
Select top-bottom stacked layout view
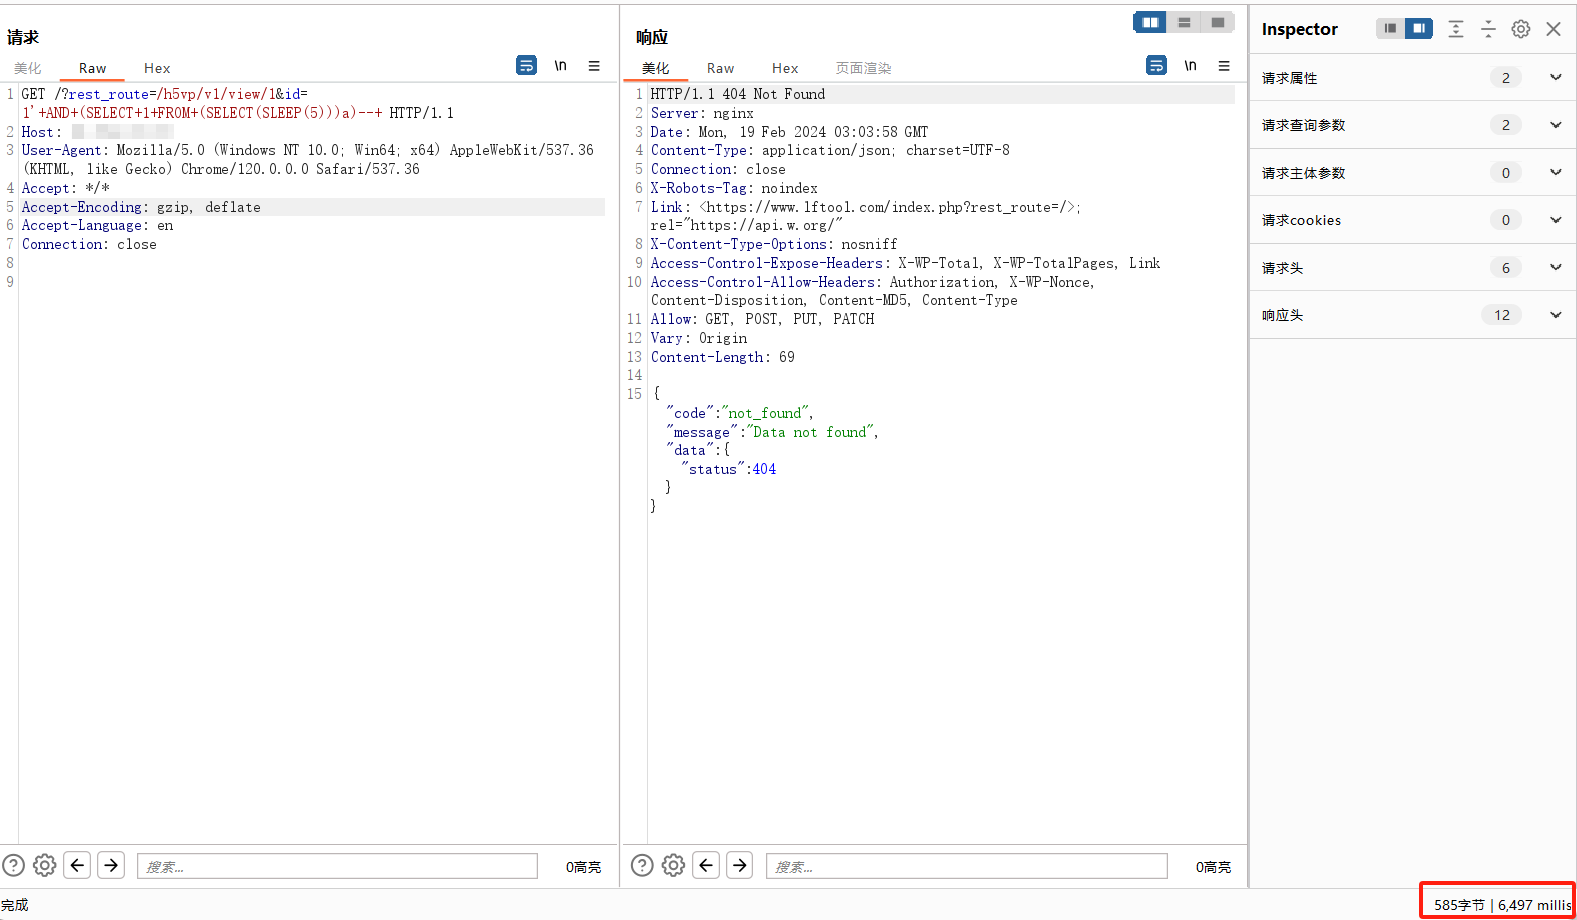[1184, 22]
